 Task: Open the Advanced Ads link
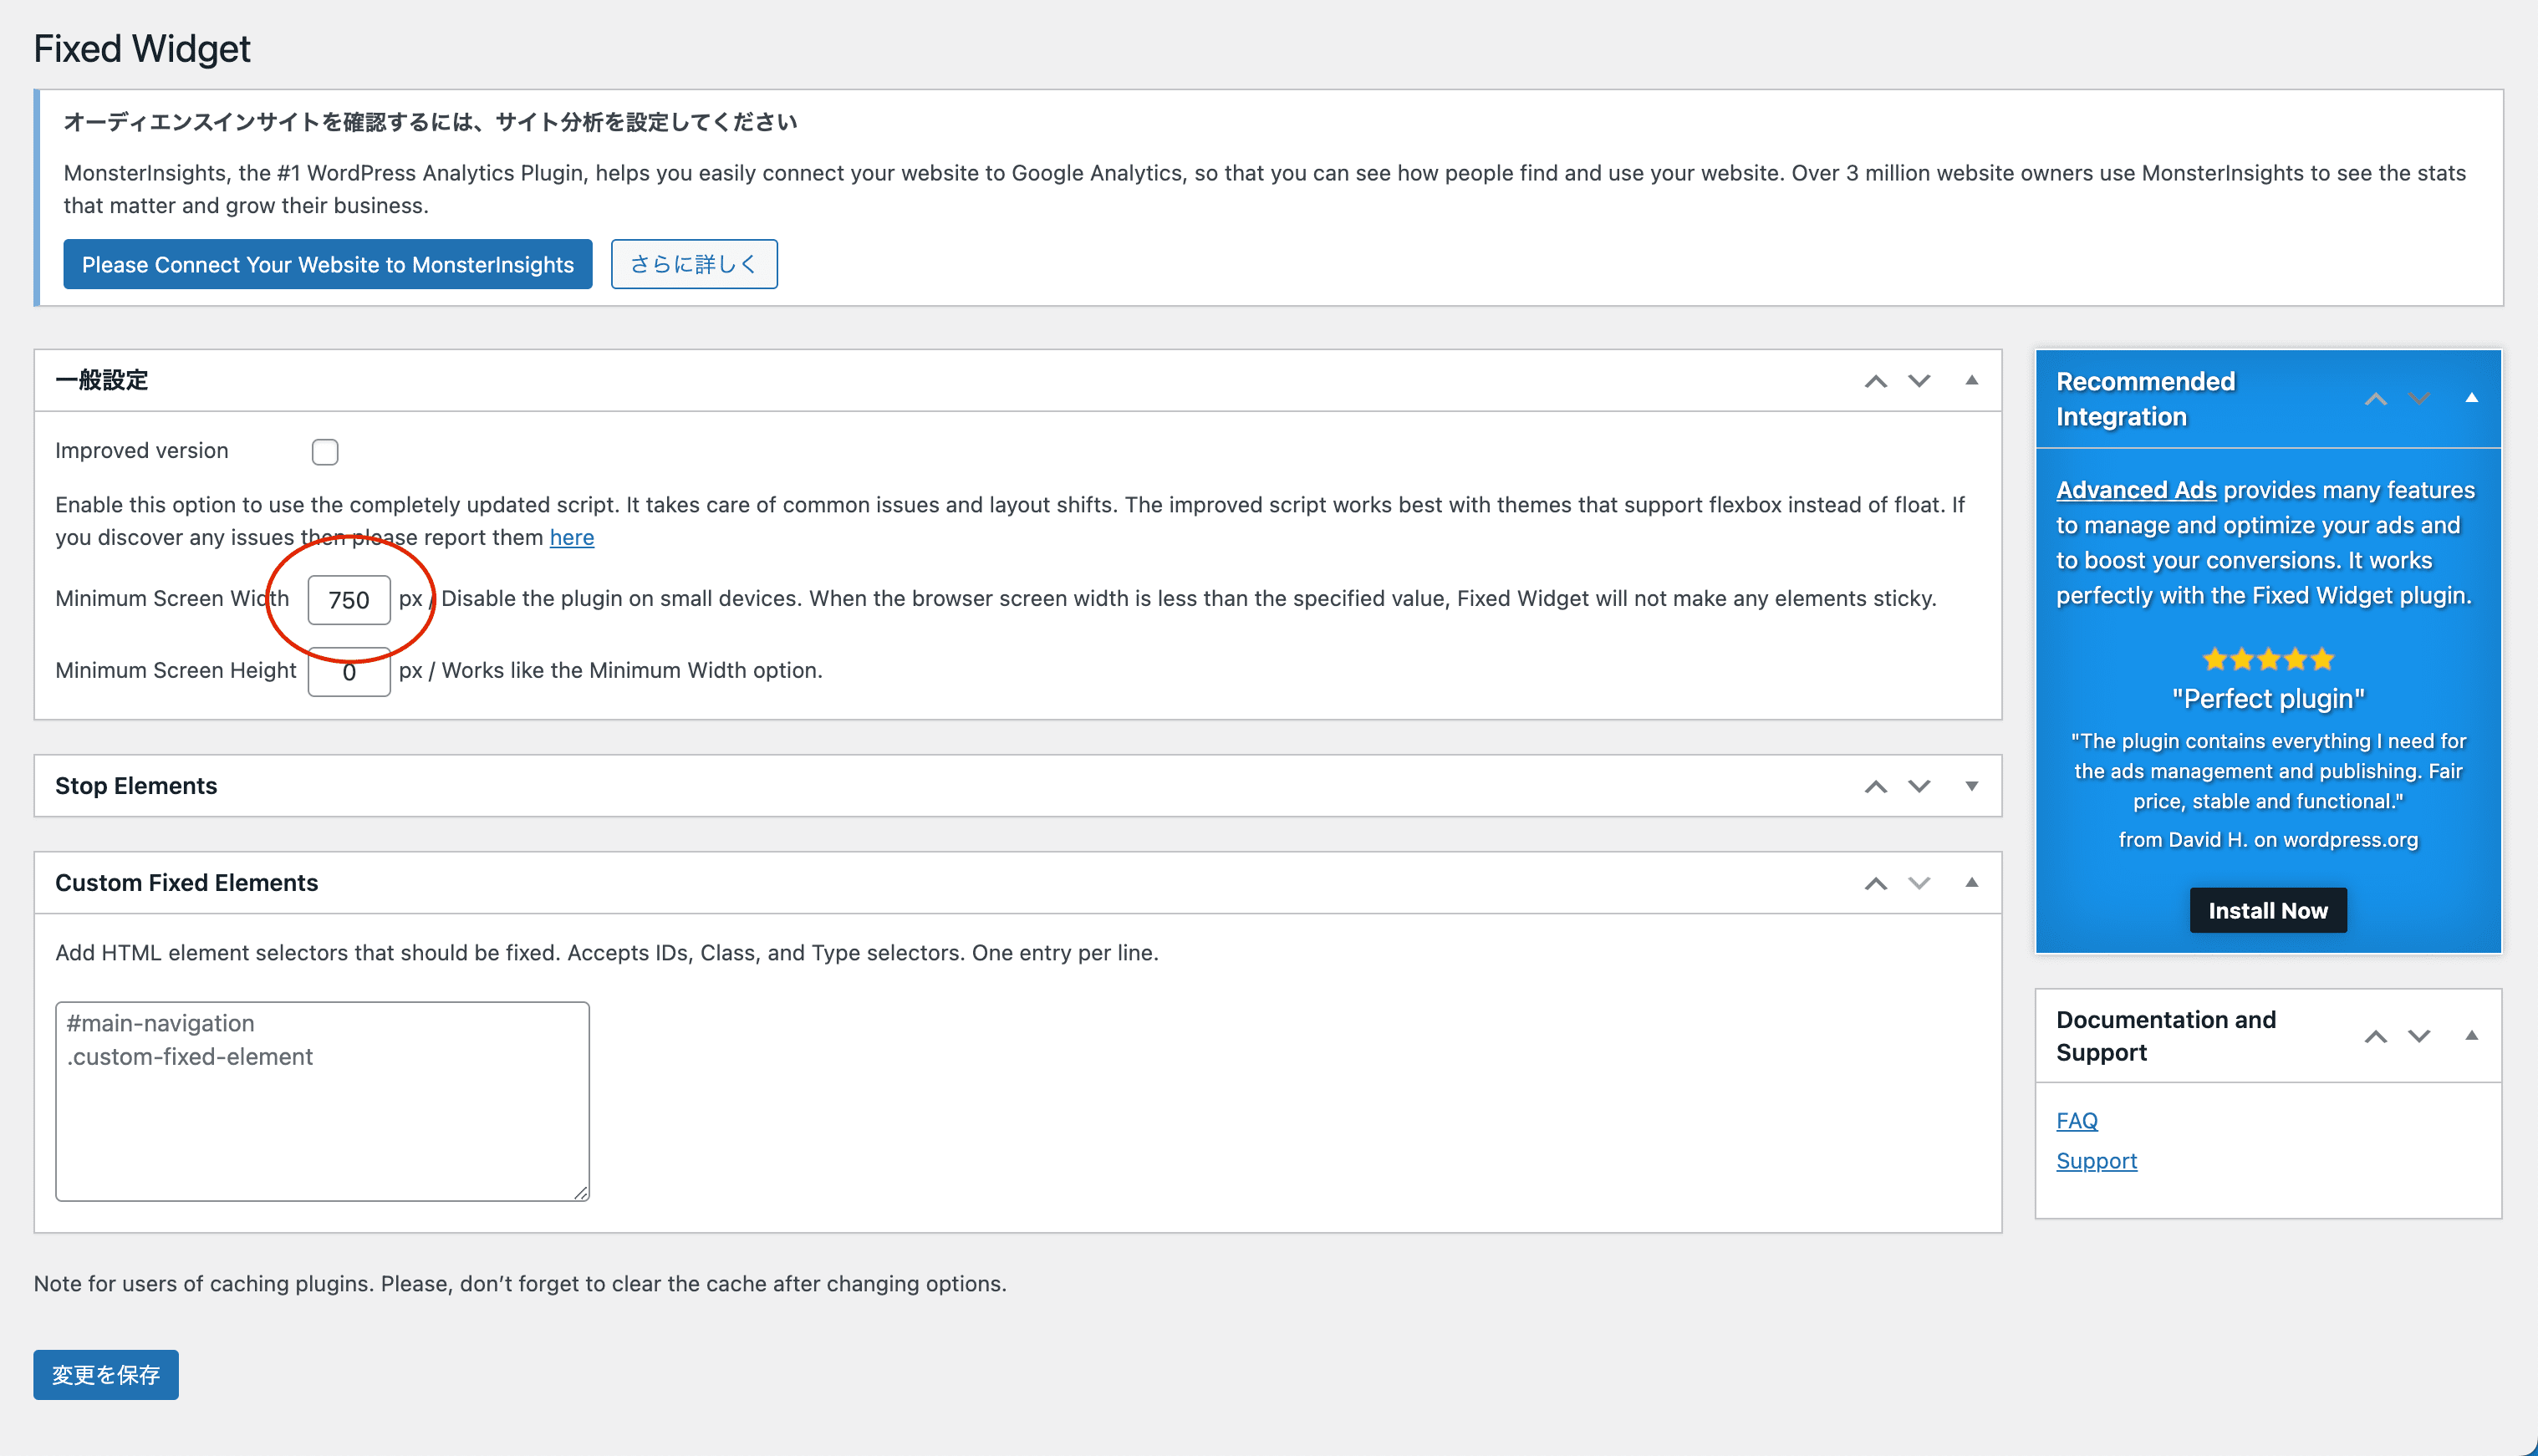tap(2136, 490)
